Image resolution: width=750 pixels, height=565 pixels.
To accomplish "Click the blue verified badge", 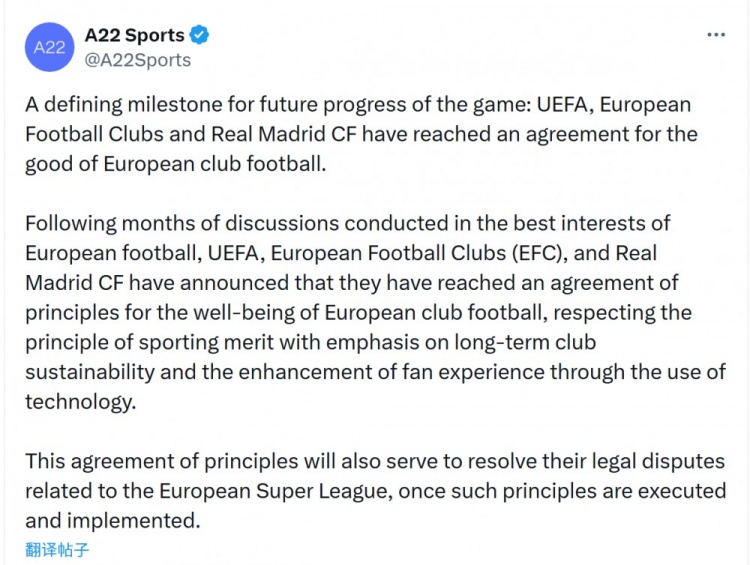I will pos(200,36).
